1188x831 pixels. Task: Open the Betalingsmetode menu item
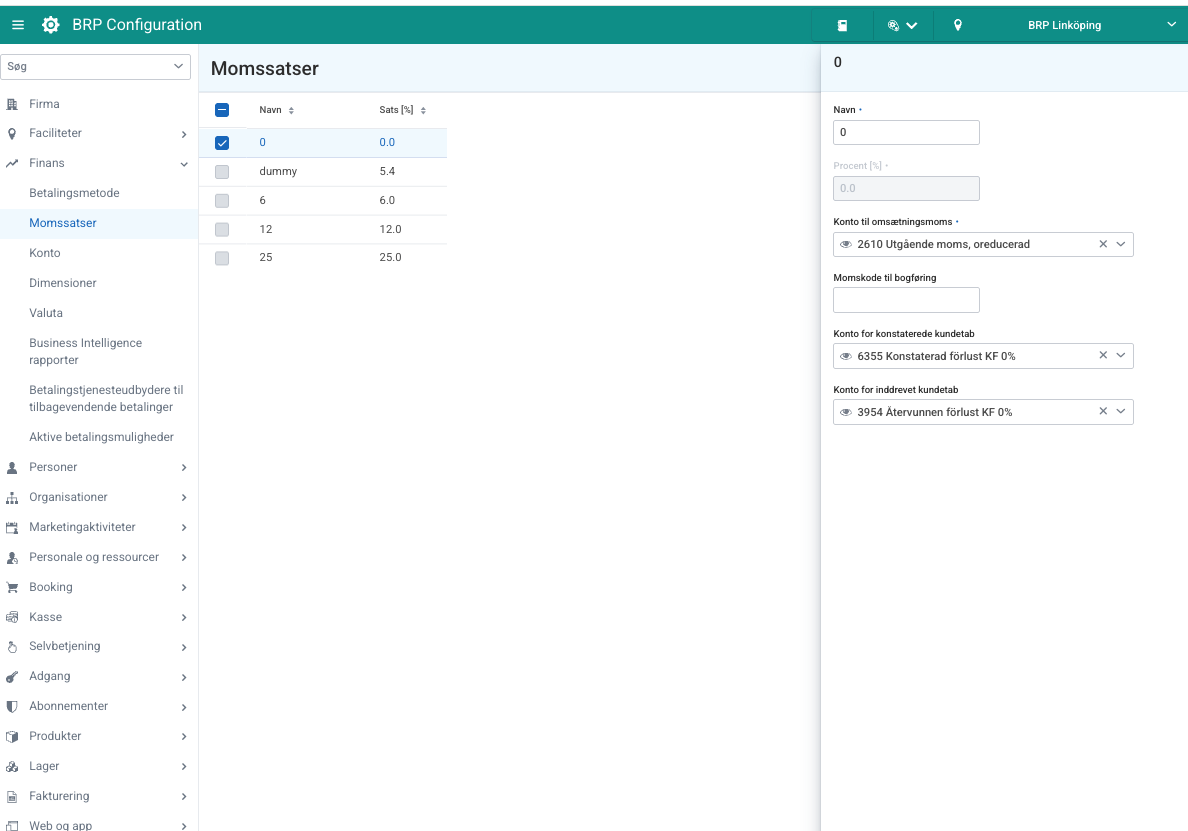tap(74, 193)
